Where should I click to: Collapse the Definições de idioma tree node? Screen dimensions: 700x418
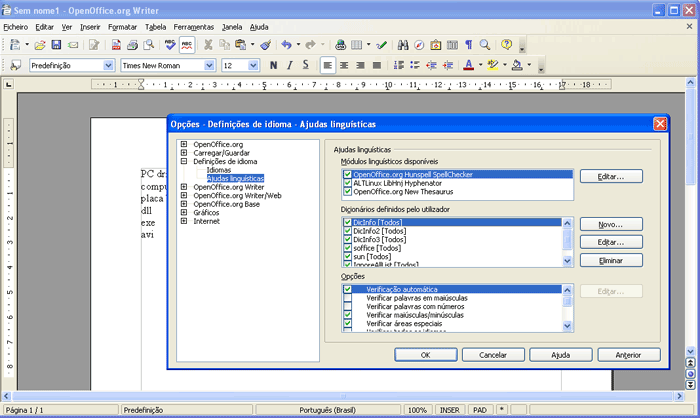(x=185, y=161)
